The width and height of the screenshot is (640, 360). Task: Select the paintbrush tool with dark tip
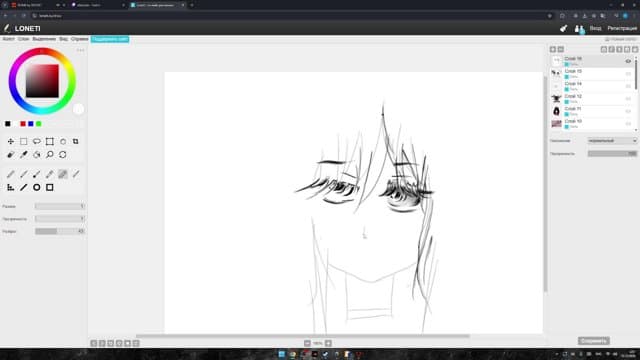[x=37, y=174]
